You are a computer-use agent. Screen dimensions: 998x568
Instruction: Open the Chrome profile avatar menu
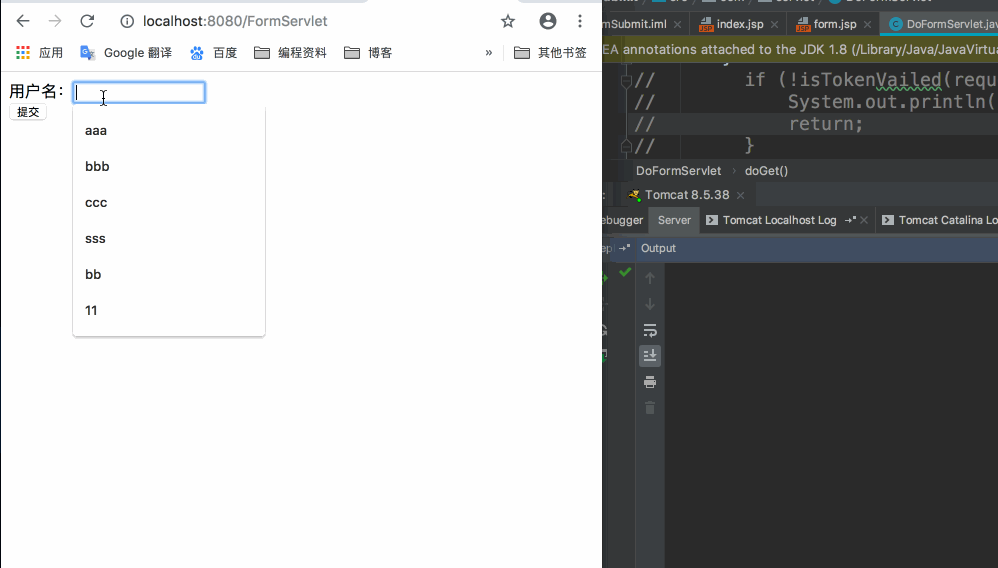[x=547, y=21]
